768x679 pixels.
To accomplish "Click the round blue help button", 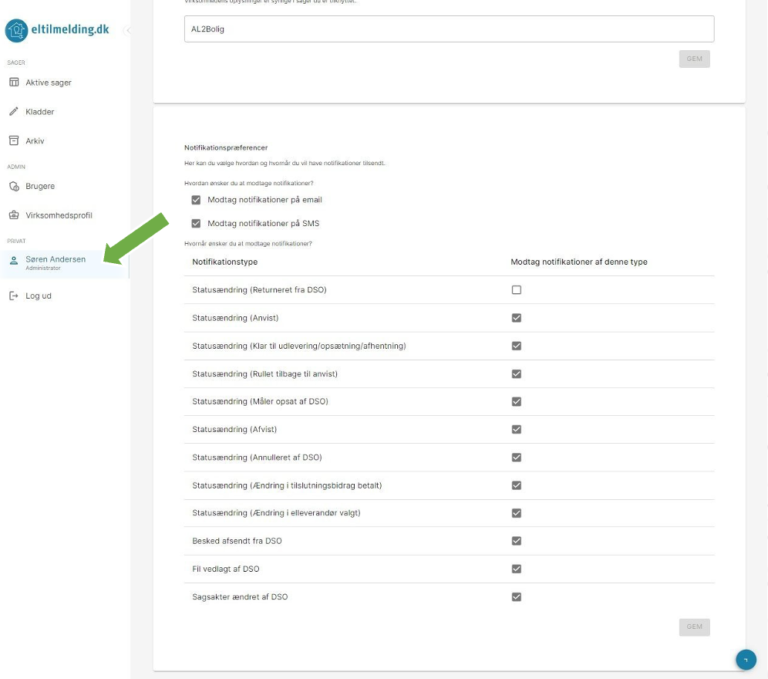I will pos(746,659).
